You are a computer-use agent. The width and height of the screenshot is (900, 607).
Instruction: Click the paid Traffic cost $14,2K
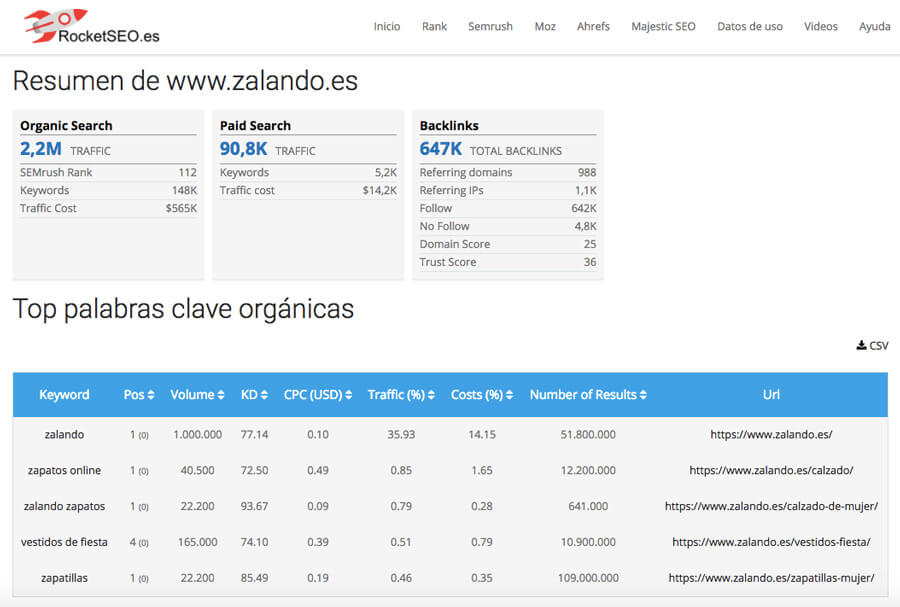point(379,190)
